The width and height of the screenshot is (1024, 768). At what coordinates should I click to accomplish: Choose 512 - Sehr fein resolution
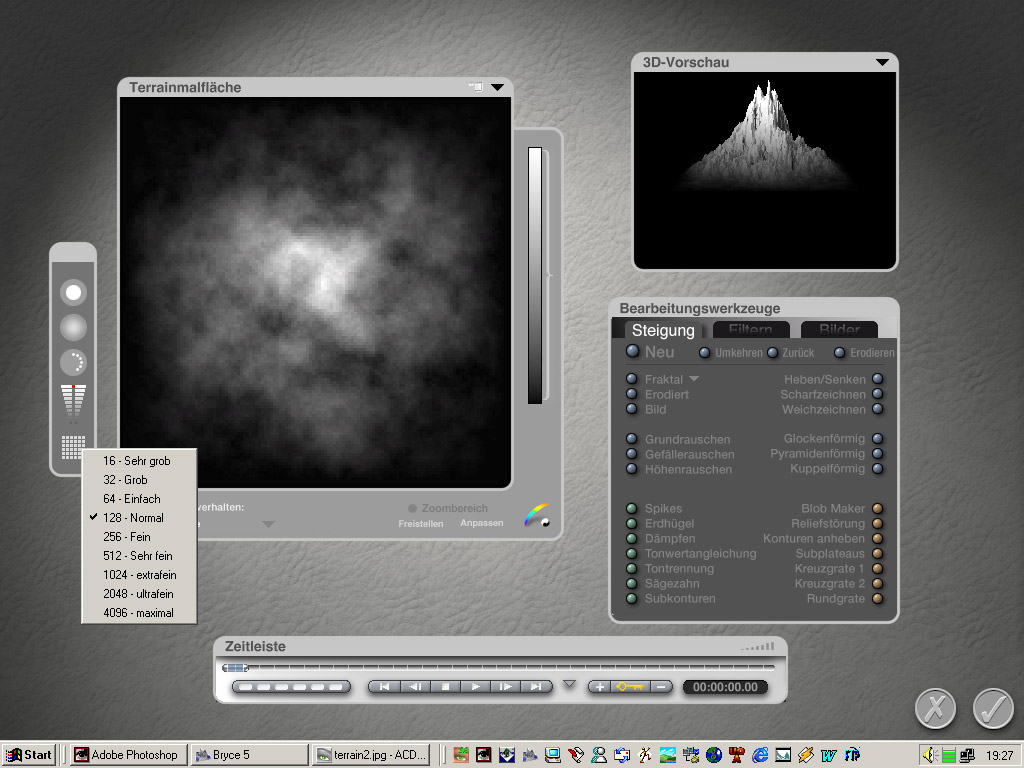[138, 556]
